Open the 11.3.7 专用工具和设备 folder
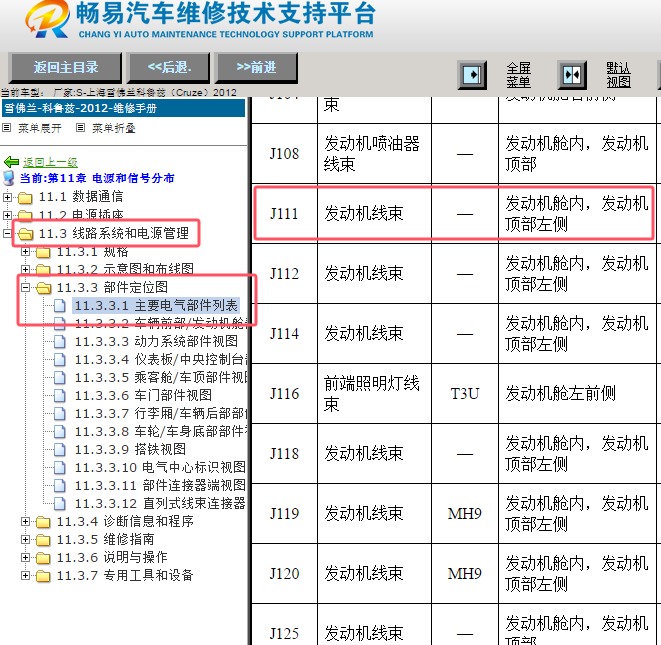Image resolution: width=661 pixels, height=645 pixels. click(x=125, y=575)
